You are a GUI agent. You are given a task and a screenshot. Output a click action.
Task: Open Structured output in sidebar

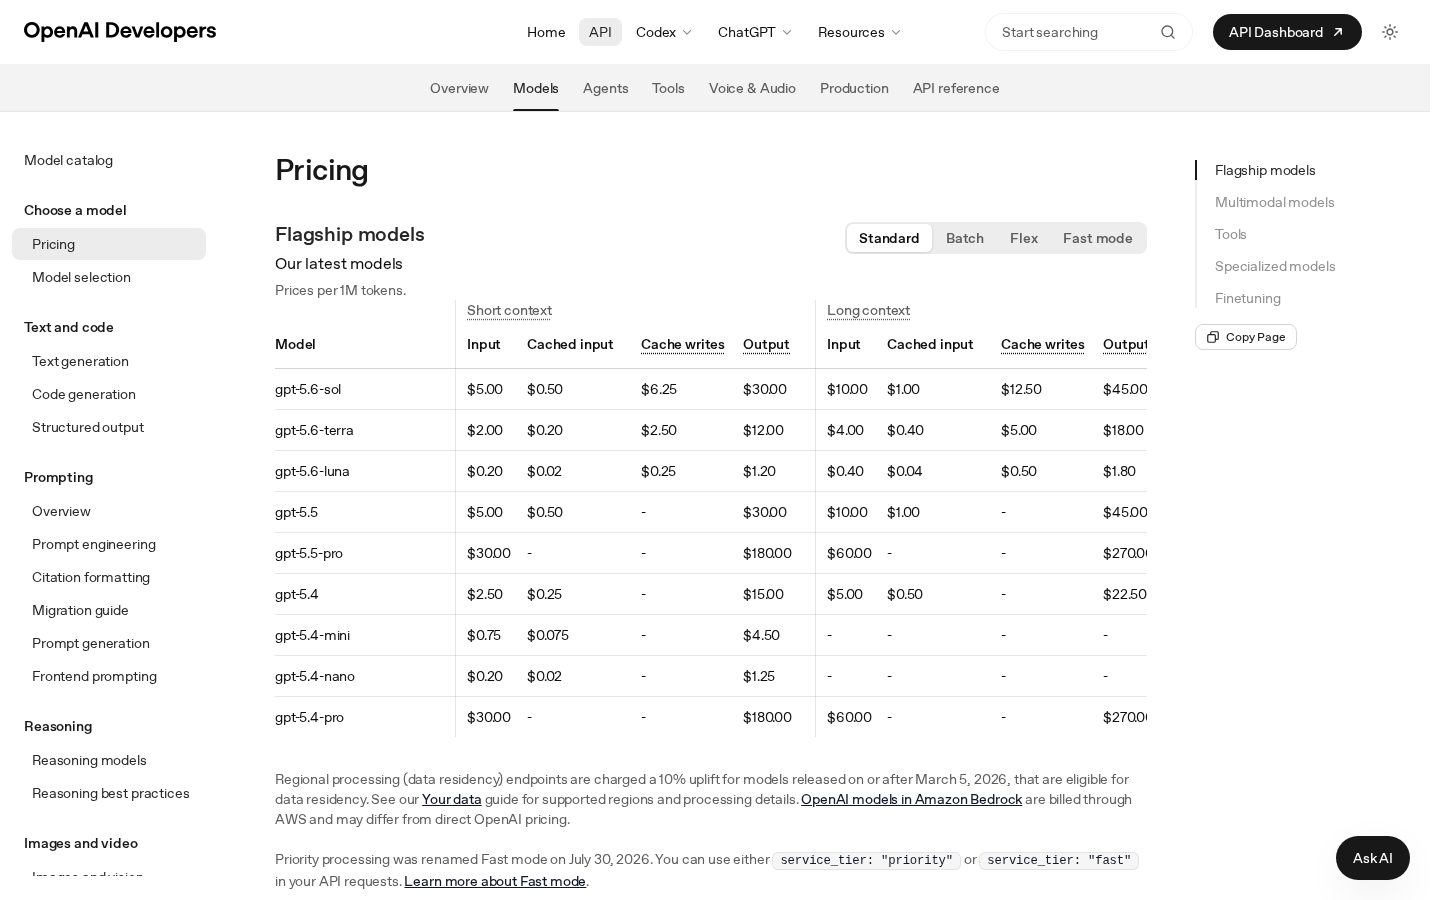109,427
